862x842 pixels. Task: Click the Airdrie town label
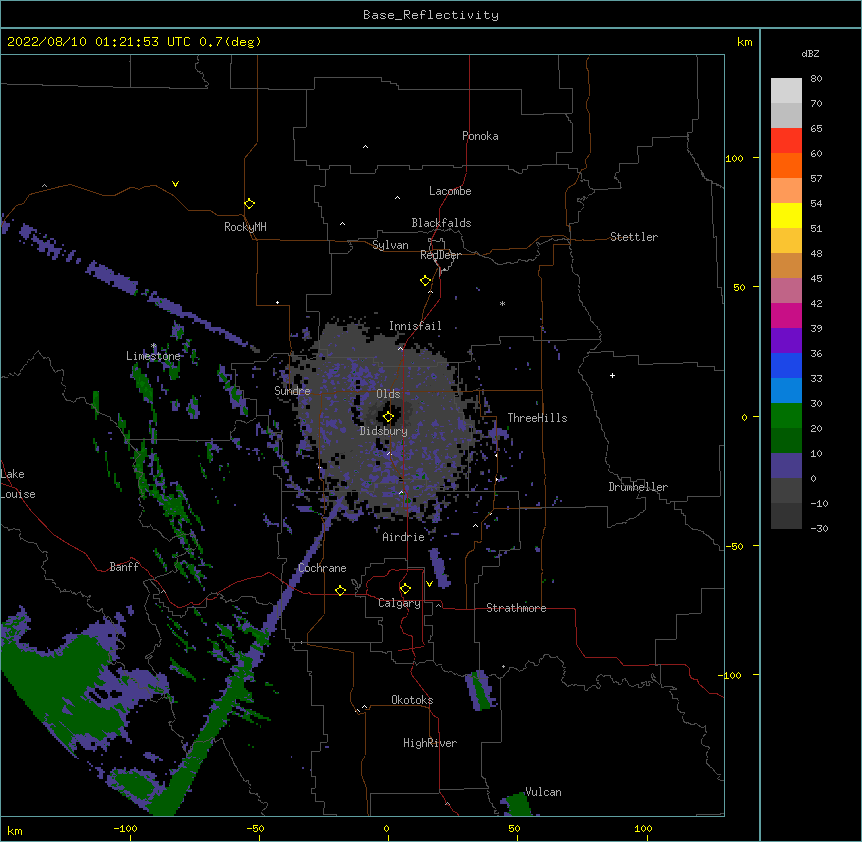pyautogui.click(x=403, y=537)
